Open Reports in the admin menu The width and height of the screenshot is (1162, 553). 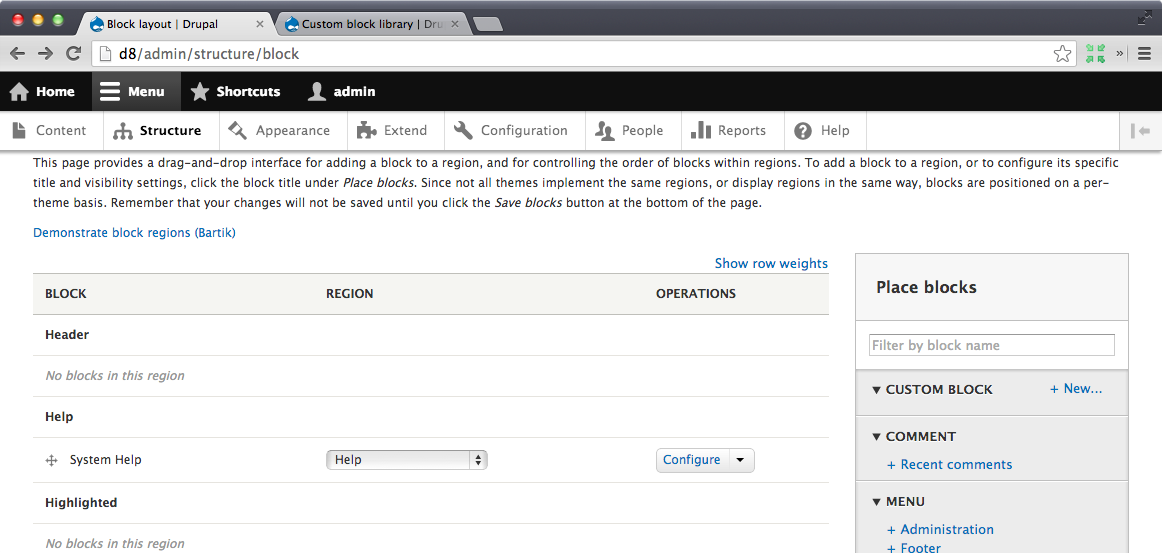(x=732, y=130)
